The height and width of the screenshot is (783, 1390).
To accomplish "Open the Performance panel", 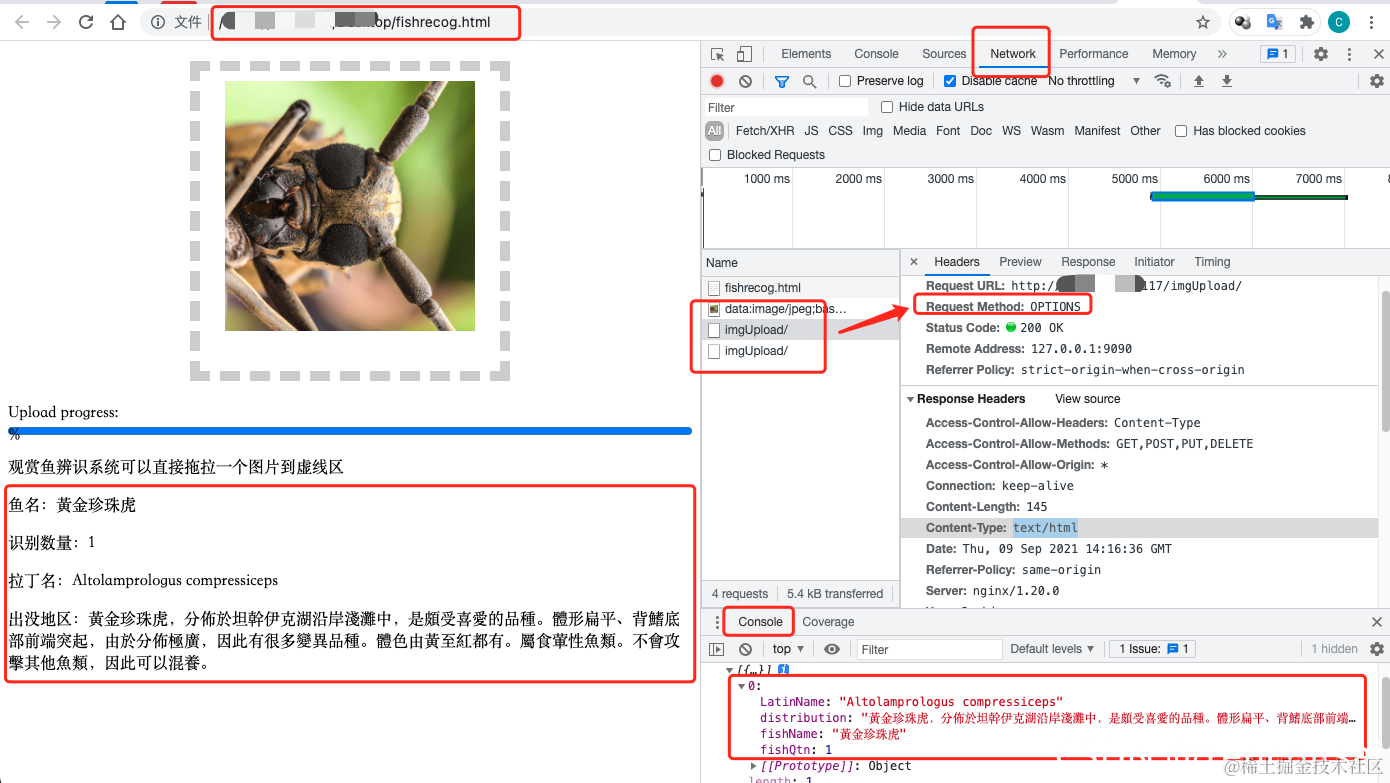I will coord(1094,53).
